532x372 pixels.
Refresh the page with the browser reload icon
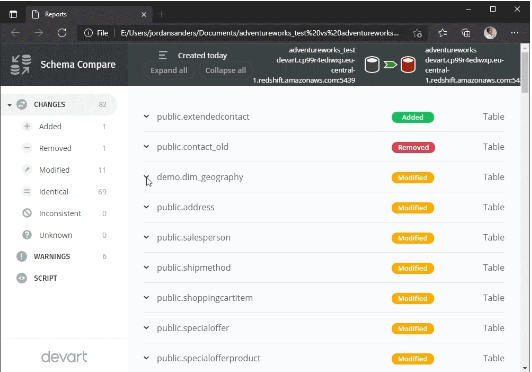click(x=62, y=33)
